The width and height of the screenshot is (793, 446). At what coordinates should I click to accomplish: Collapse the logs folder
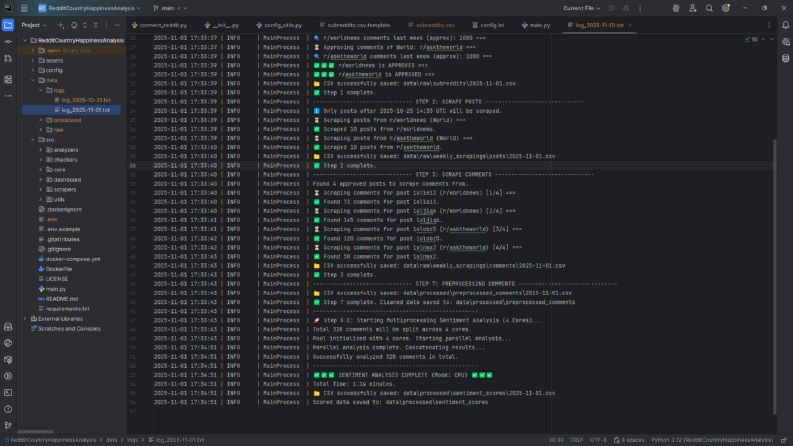click(x=41, y=91)
